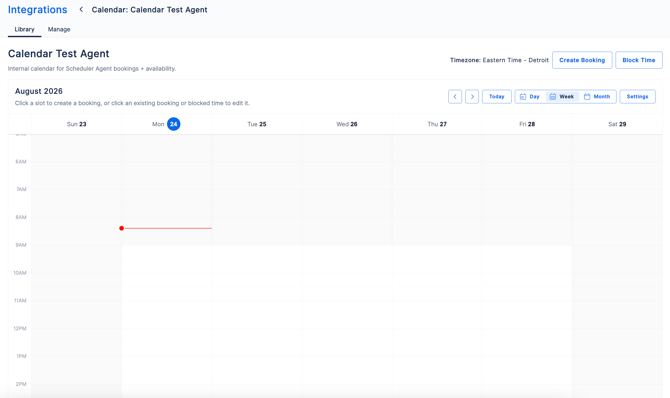Screen dimensions: 670x398
Task: Click the 6AM time label
Action: [21, 162]
